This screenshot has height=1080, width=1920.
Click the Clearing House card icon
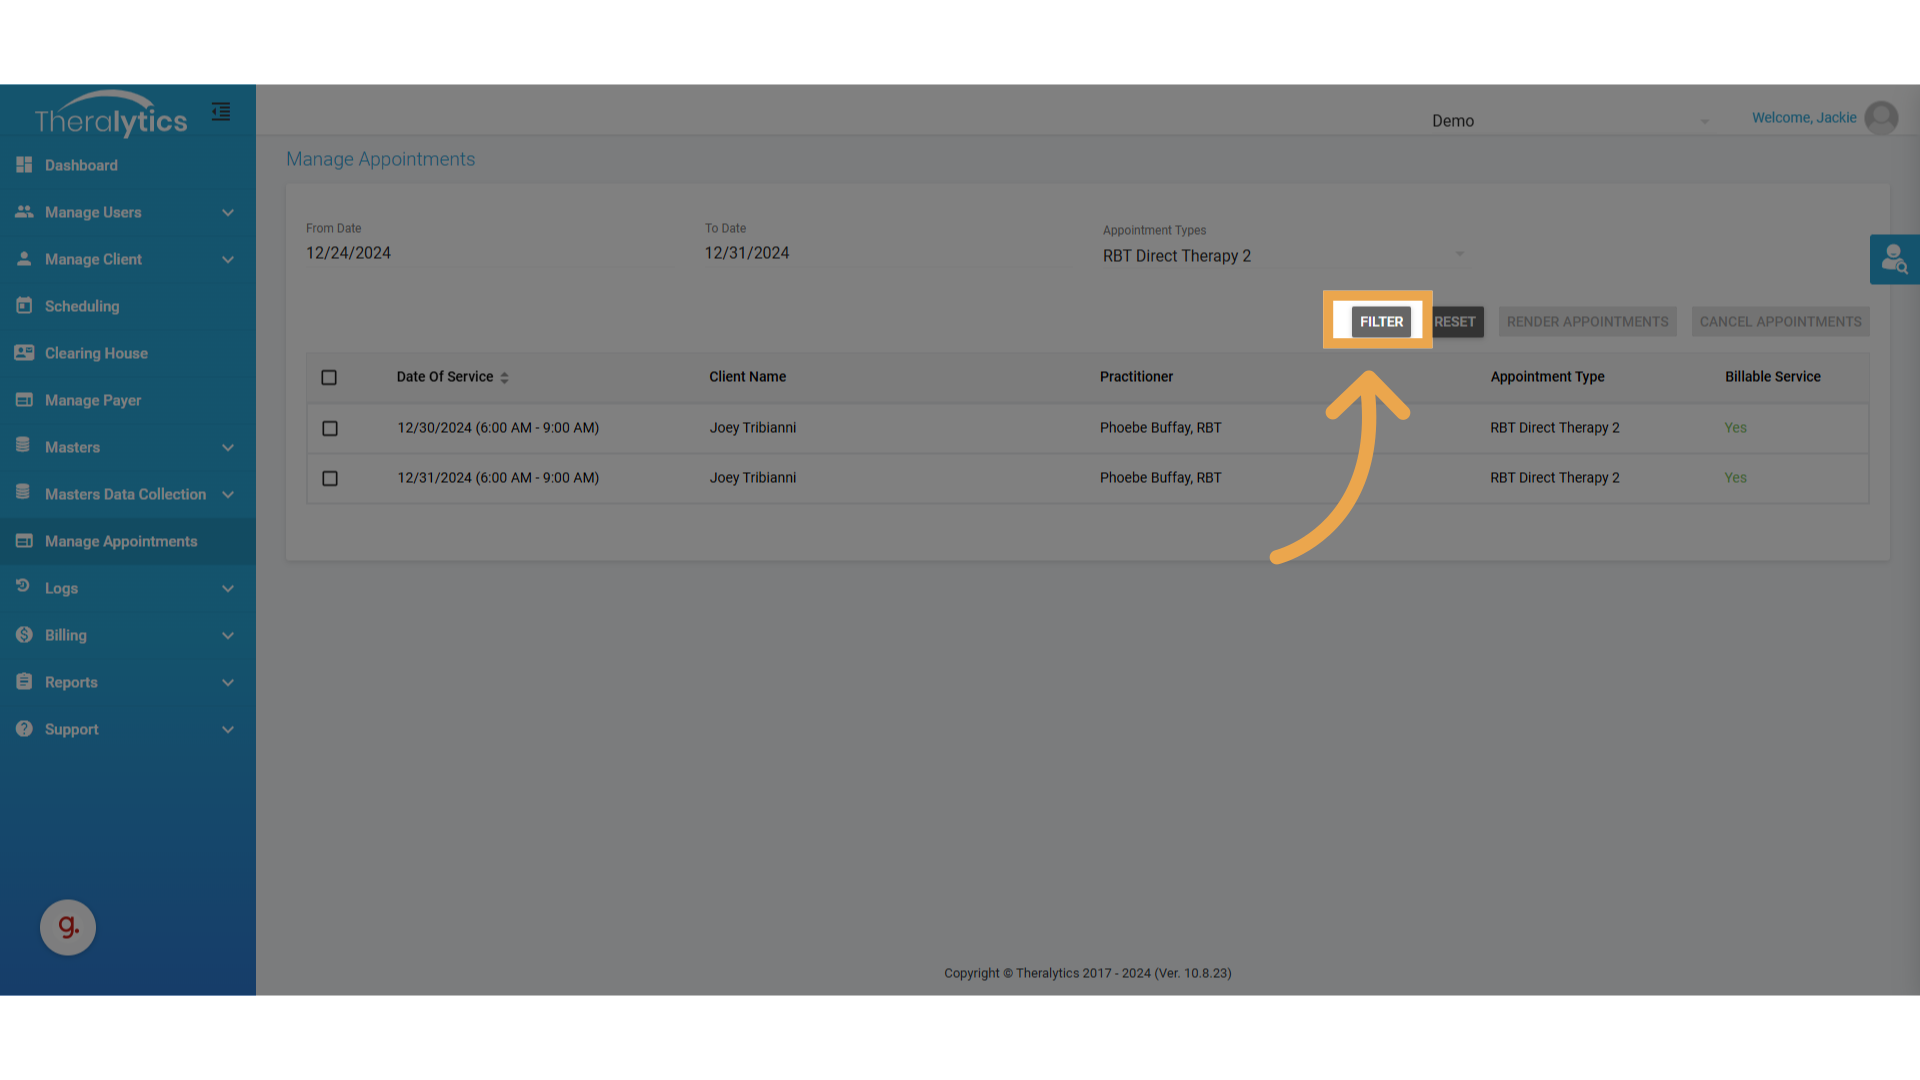point(24,353)
